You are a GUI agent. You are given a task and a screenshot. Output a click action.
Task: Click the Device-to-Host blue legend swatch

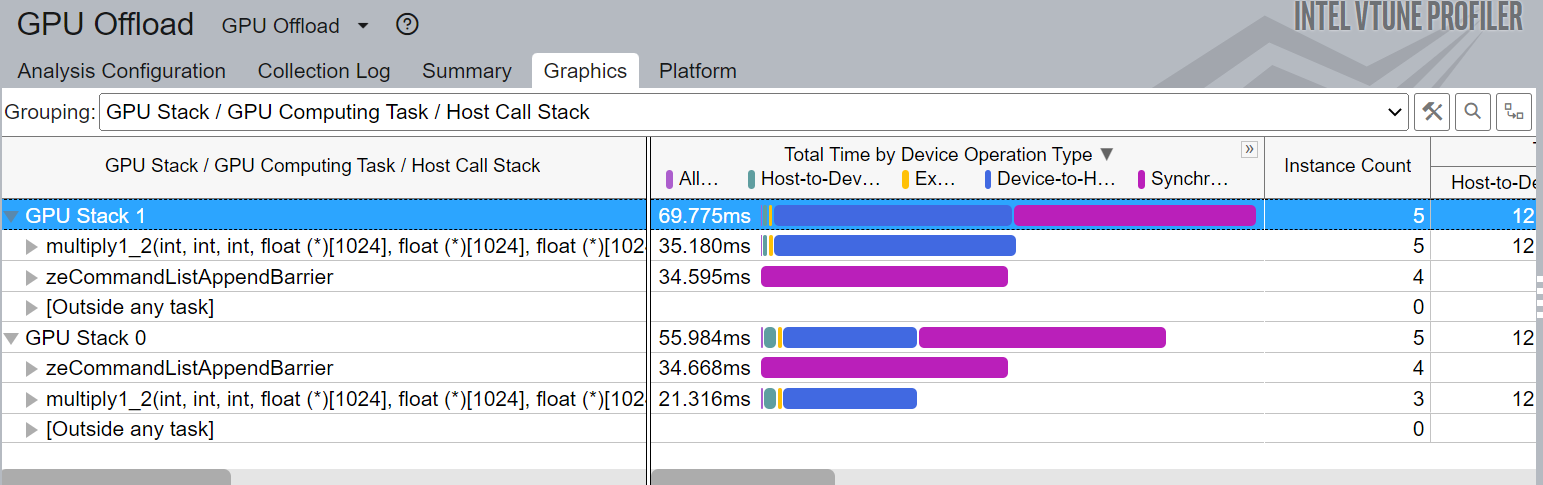pos(988,180)
